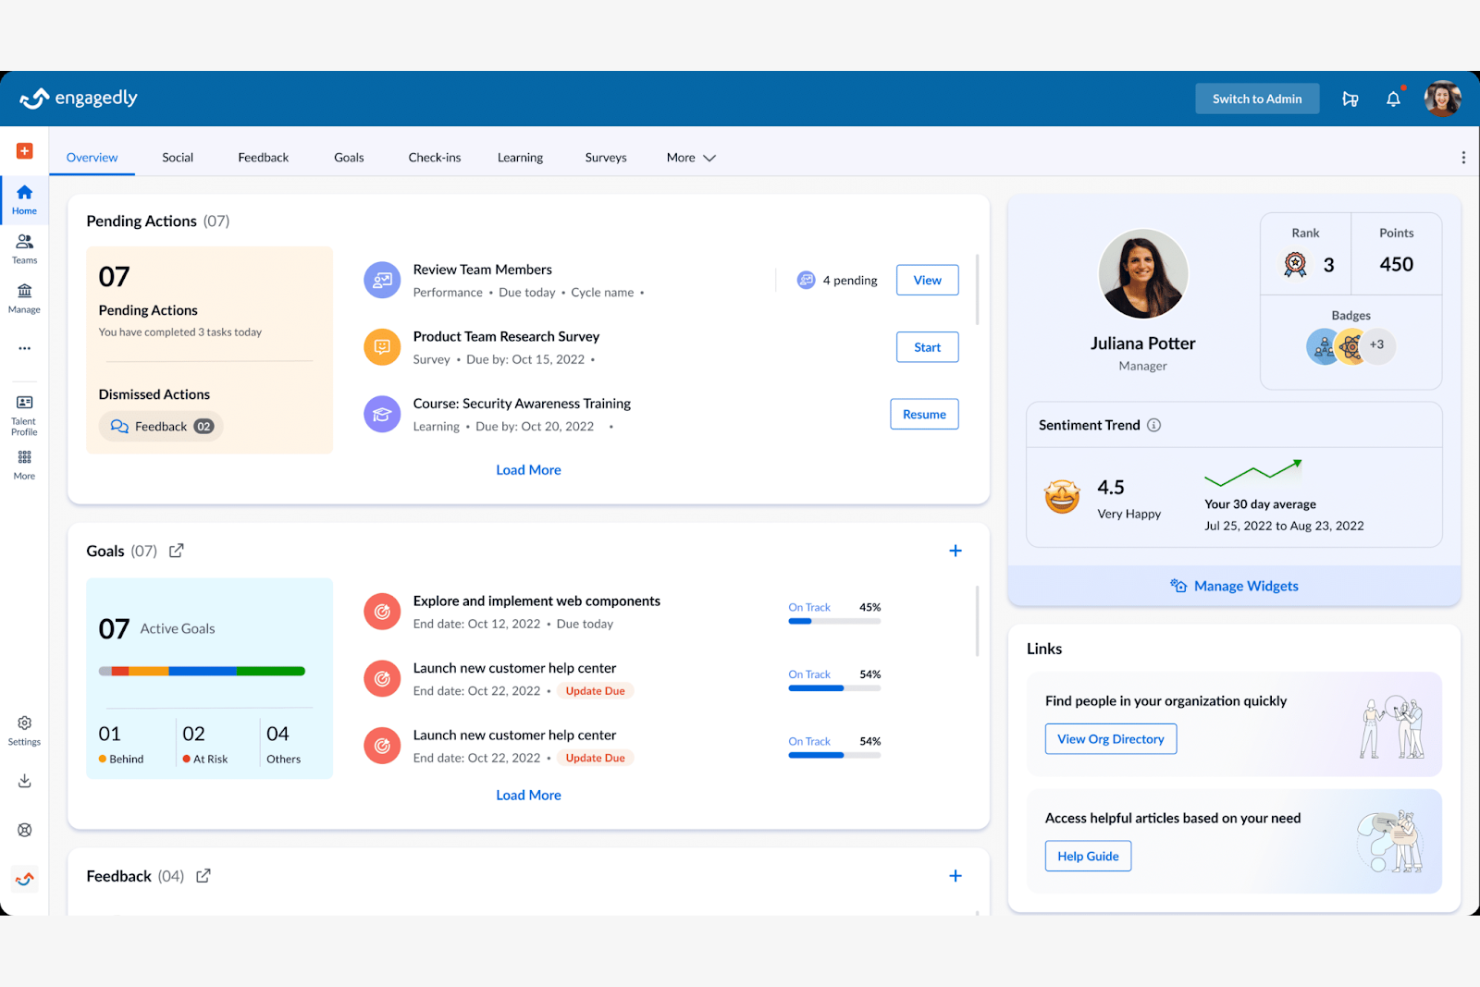Screen dimensions: 1480x987
Task: Open the Teams section in sidebar
Action: pyautogui.click(x=23, y=245)
